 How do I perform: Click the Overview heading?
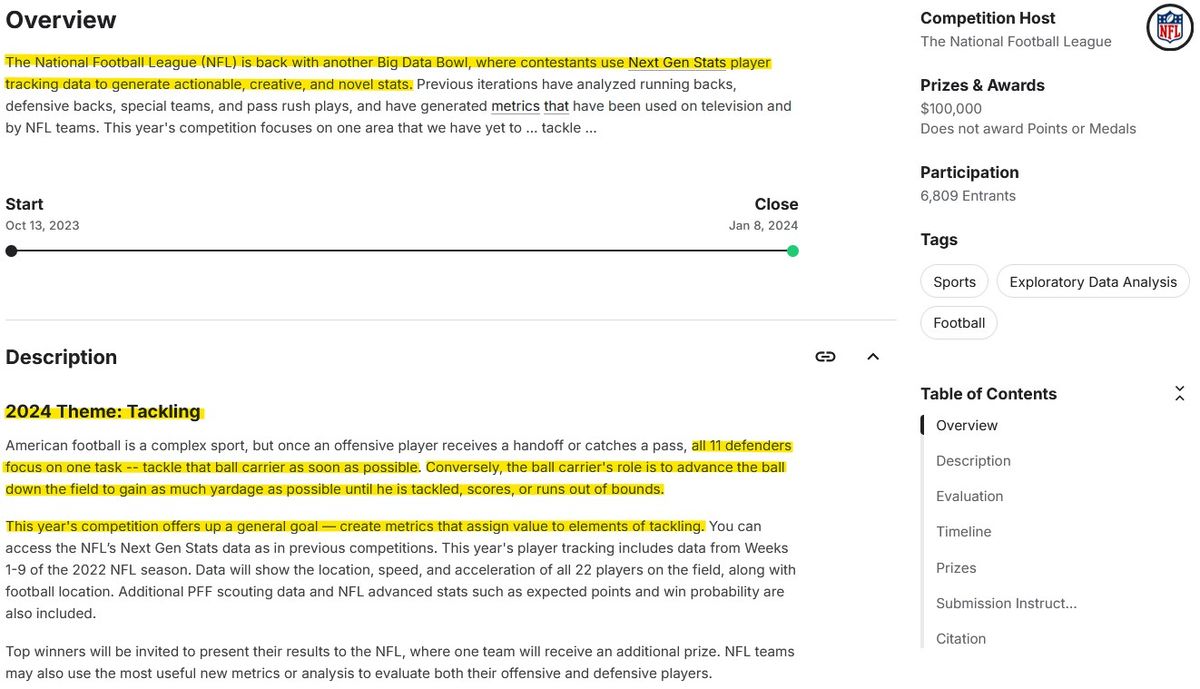pyautogui.click(x=61, y=20)
